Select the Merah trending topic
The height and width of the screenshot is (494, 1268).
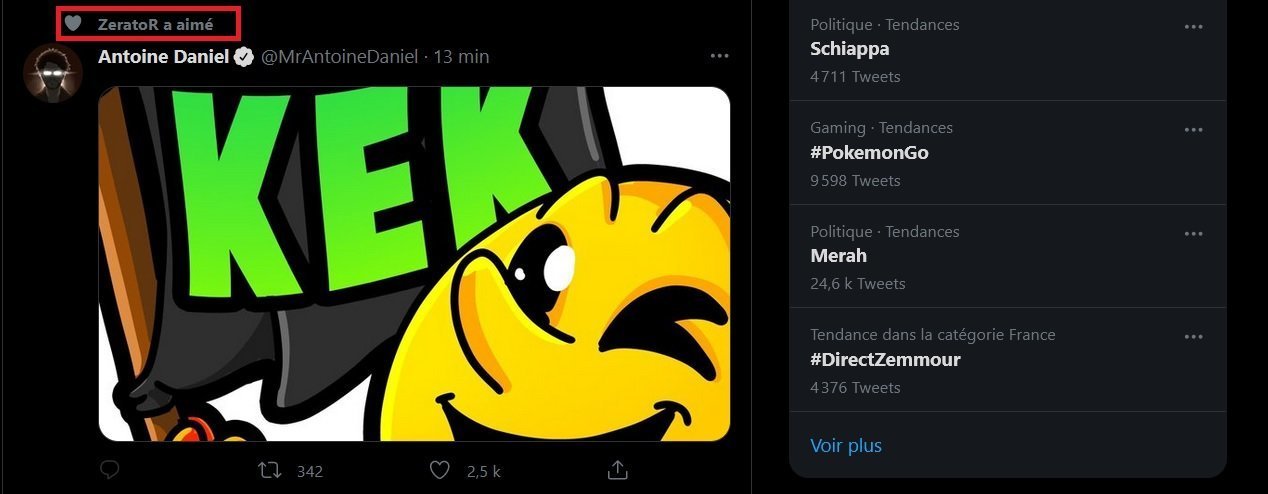[838, 256]
